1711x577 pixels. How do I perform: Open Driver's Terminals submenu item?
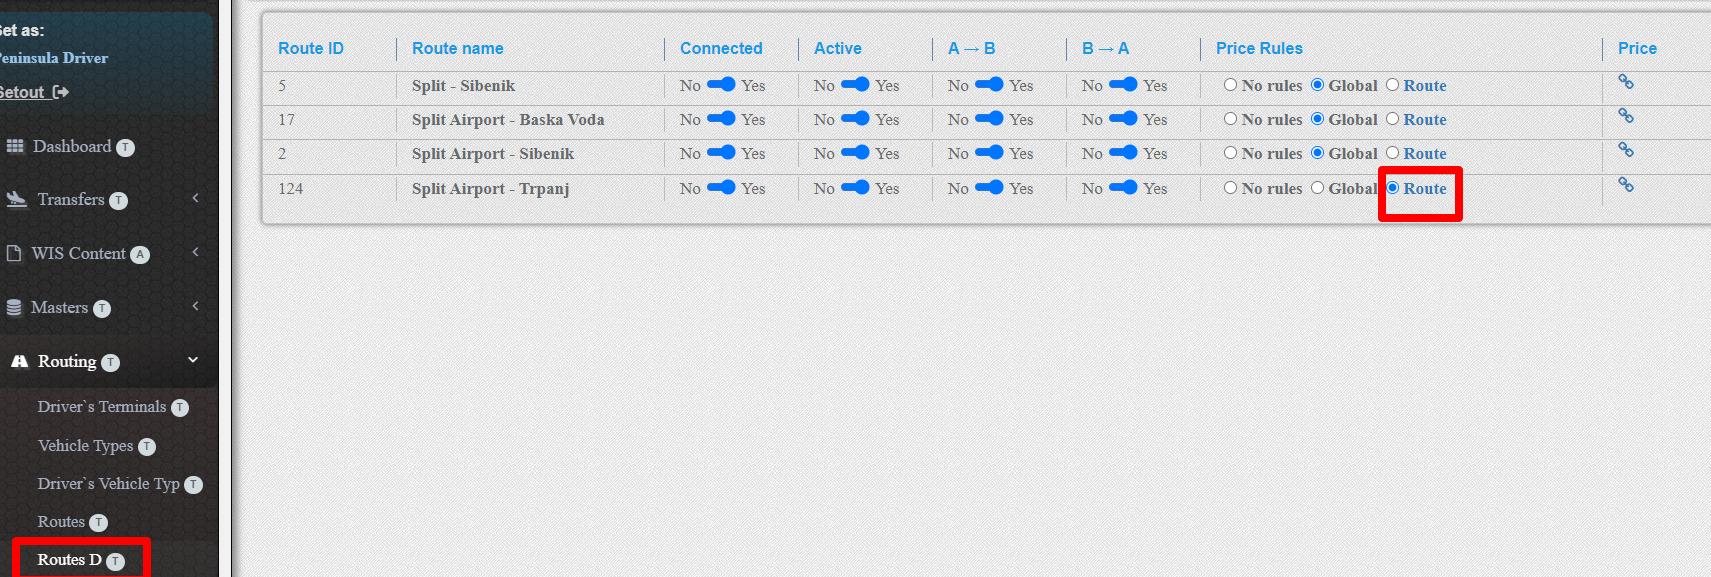102,407
